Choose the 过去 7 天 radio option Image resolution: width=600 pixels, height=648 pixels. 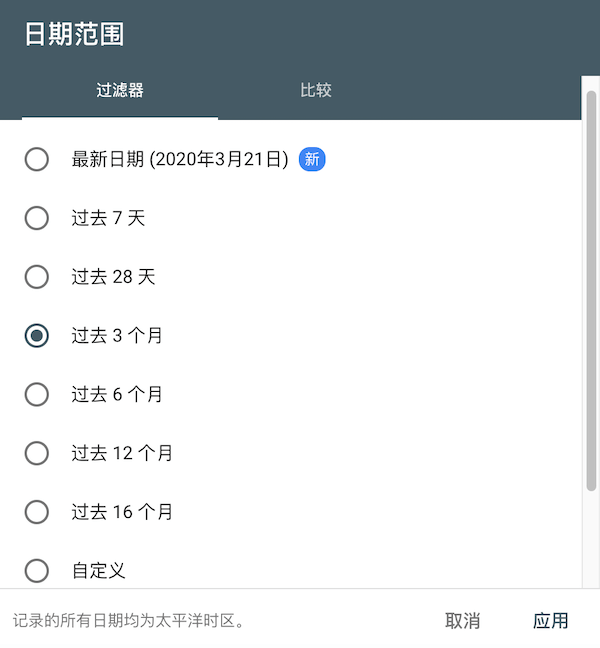pyautogui.click(x=37, y=218)
